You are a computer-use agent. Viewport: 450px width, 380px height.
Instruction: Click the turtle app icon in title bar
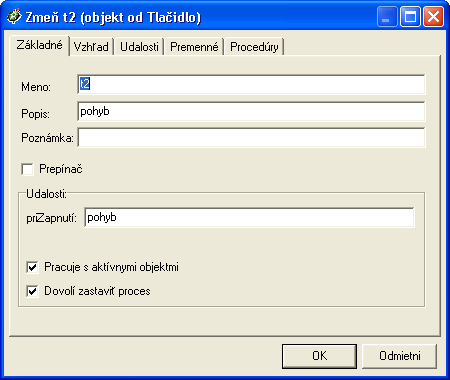(14, 16)
